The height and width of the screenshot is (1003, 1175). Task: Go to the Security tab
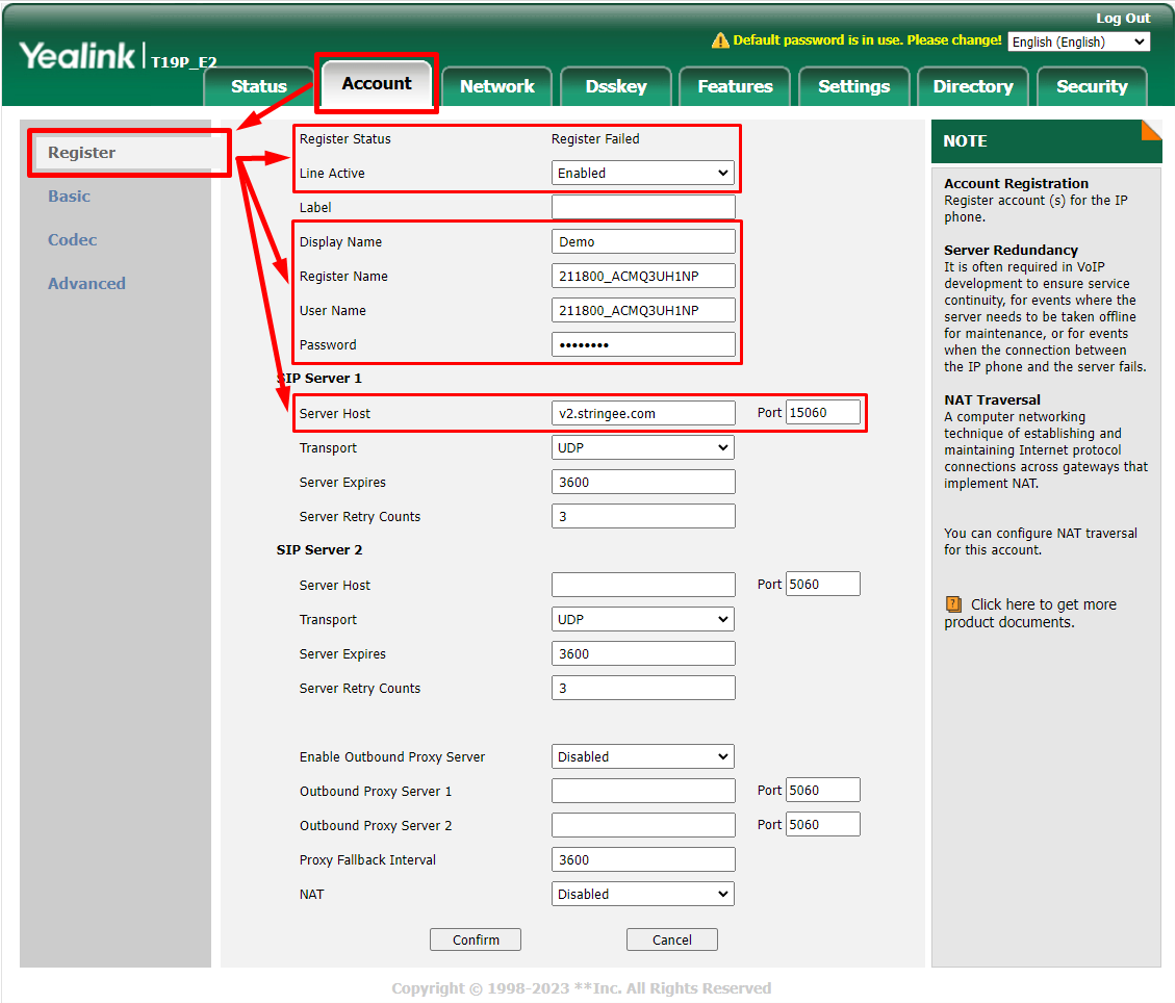pos(1091,87)
